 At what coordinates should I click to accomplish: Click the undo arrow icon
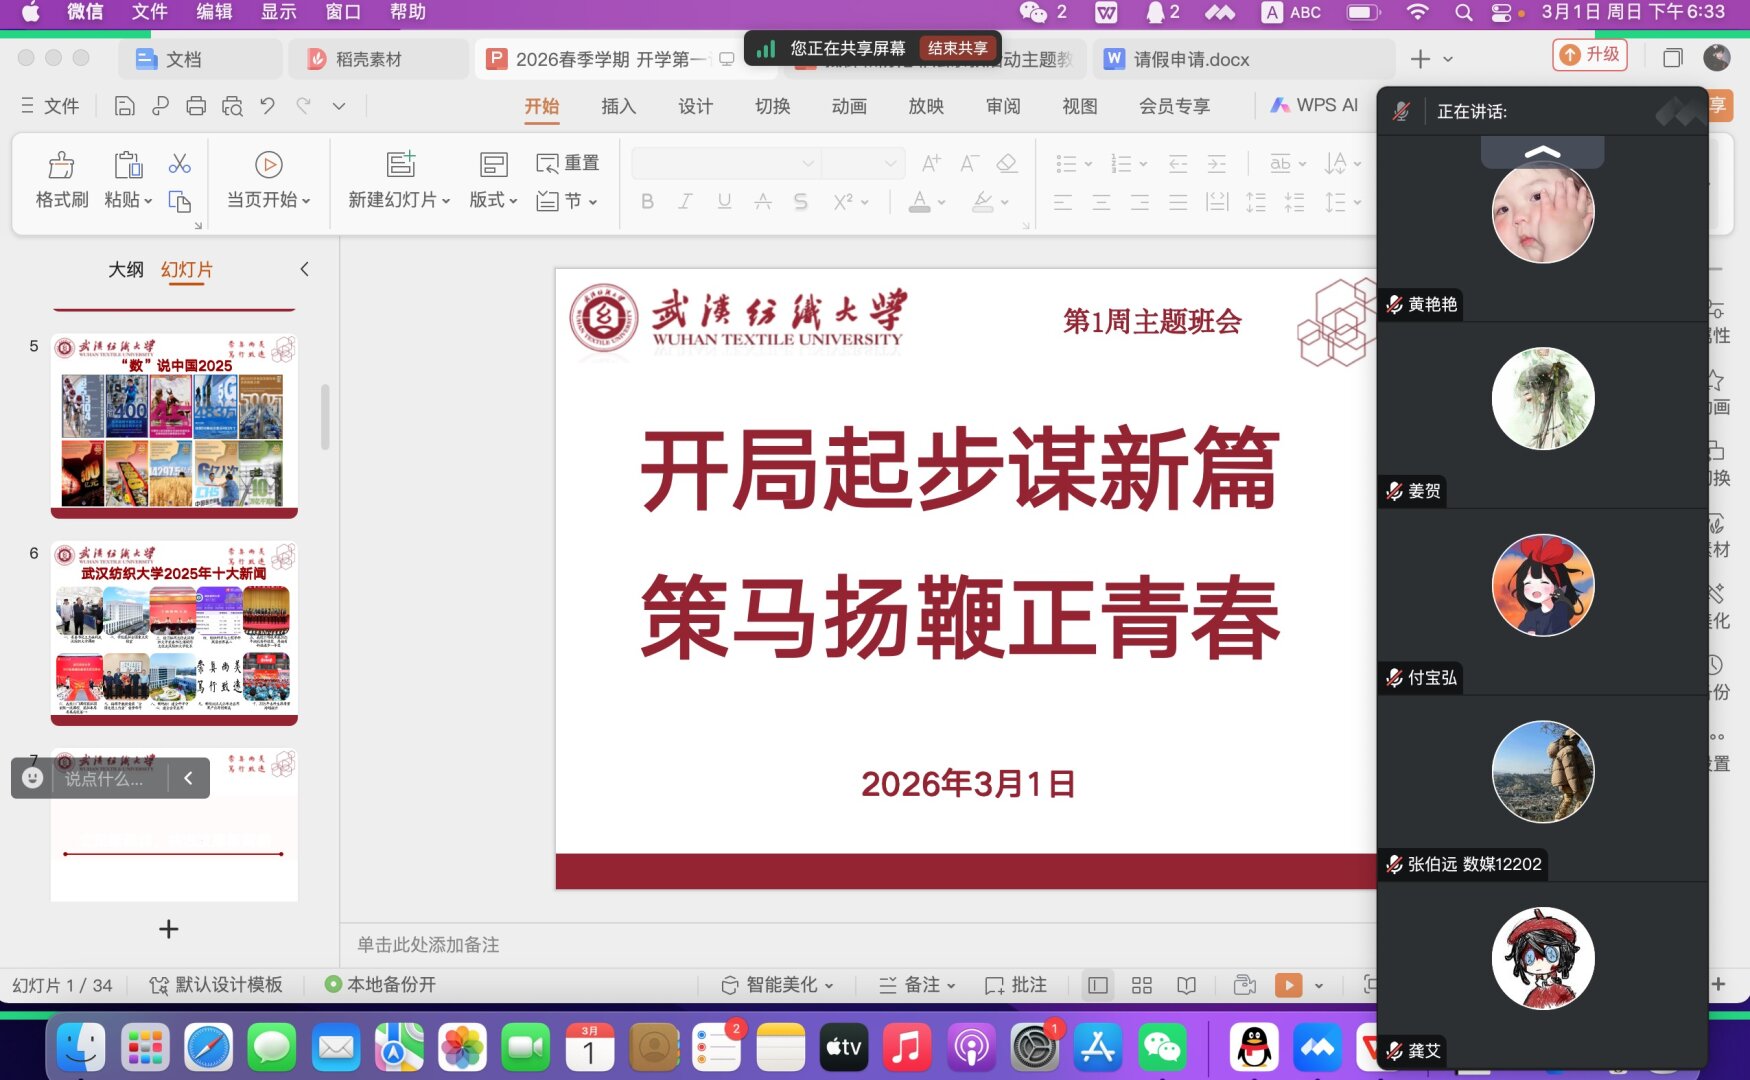(x=267, y=106)
